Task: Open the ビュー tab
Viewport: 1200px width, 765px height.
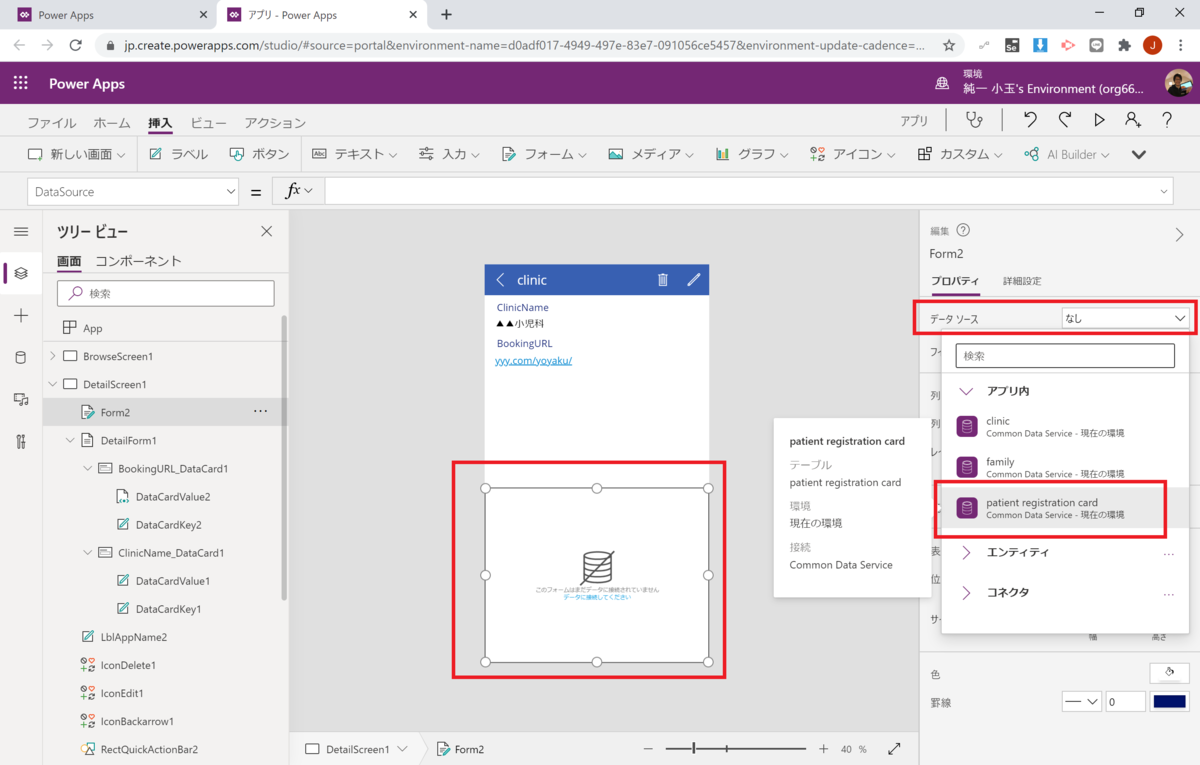Action: tap(208, 123)
